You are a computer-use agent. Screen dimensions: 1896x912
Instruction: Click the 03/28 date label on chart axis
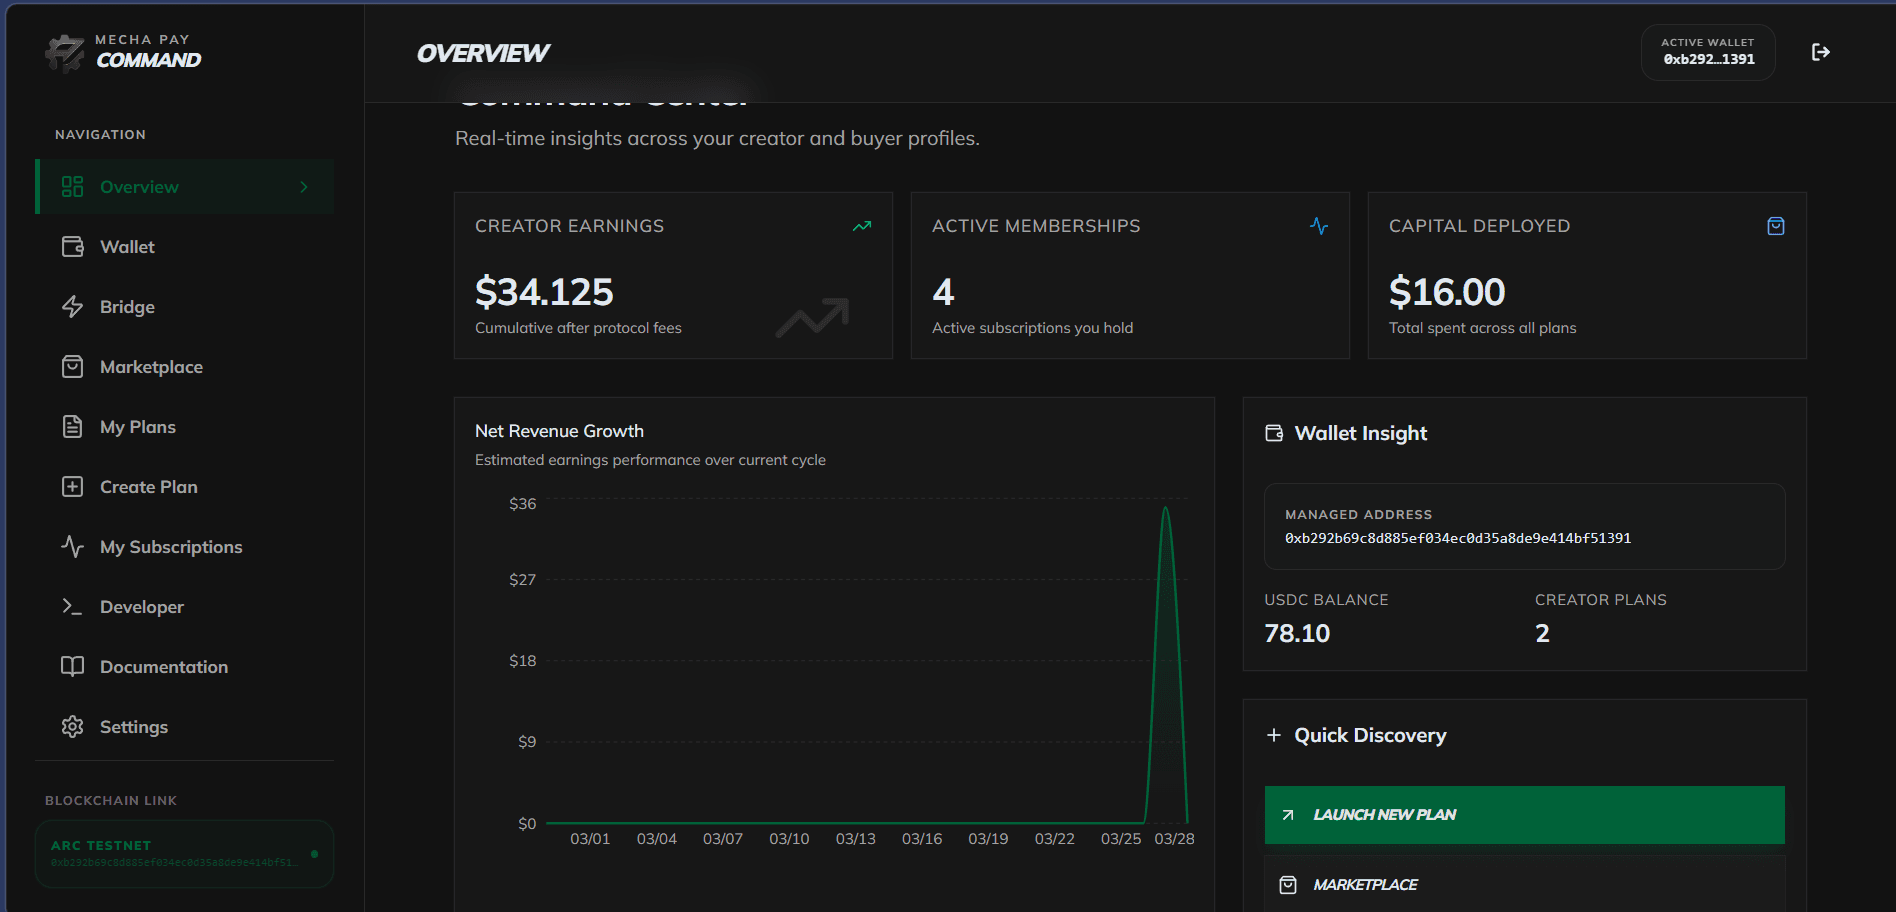(1174, 839)
